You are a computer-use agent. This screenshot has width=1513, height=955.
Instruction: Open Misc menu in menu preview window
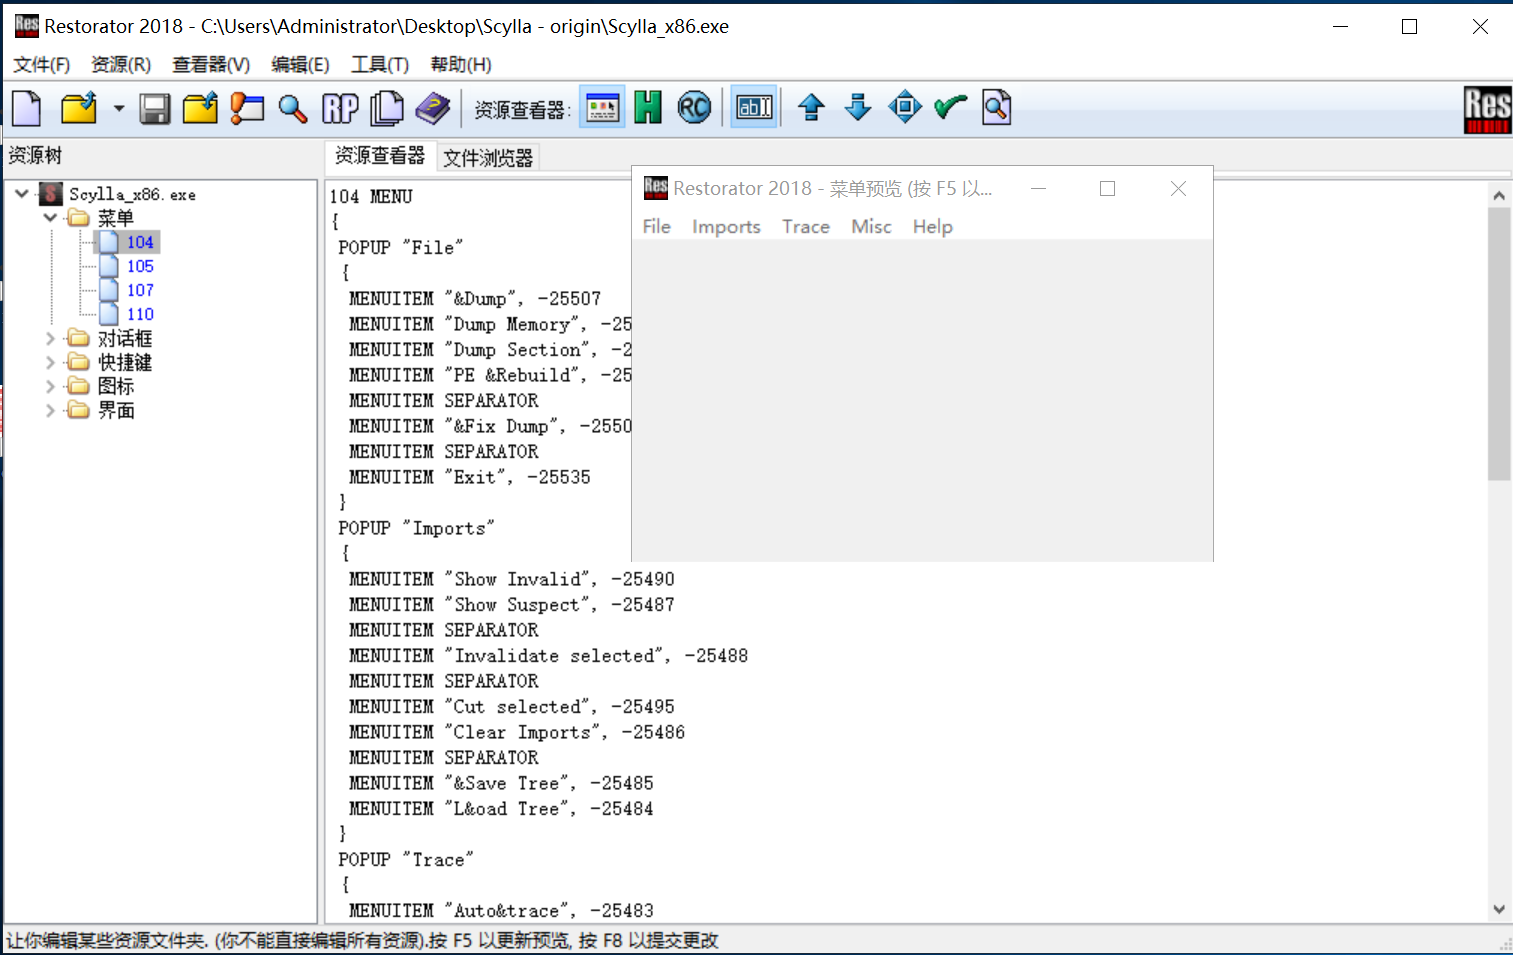click(871, 227)
